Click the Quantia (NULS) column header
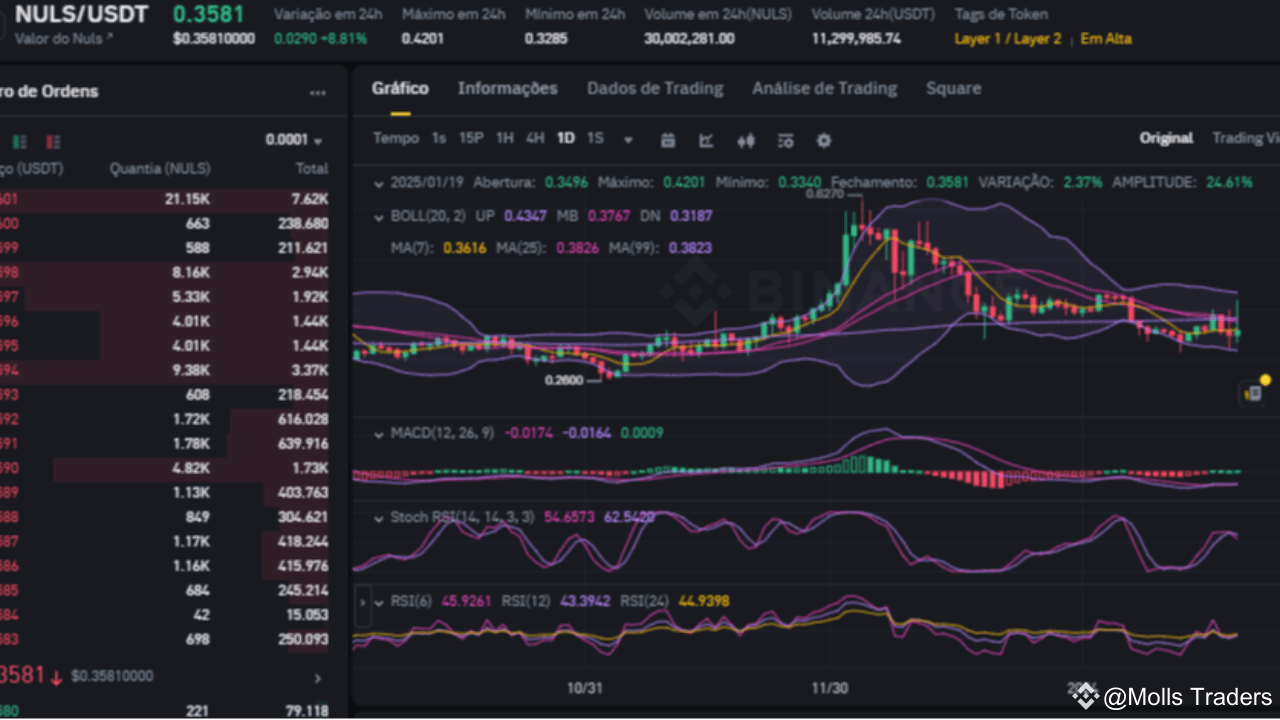The image size is (1280, 720). coord(160,169)
